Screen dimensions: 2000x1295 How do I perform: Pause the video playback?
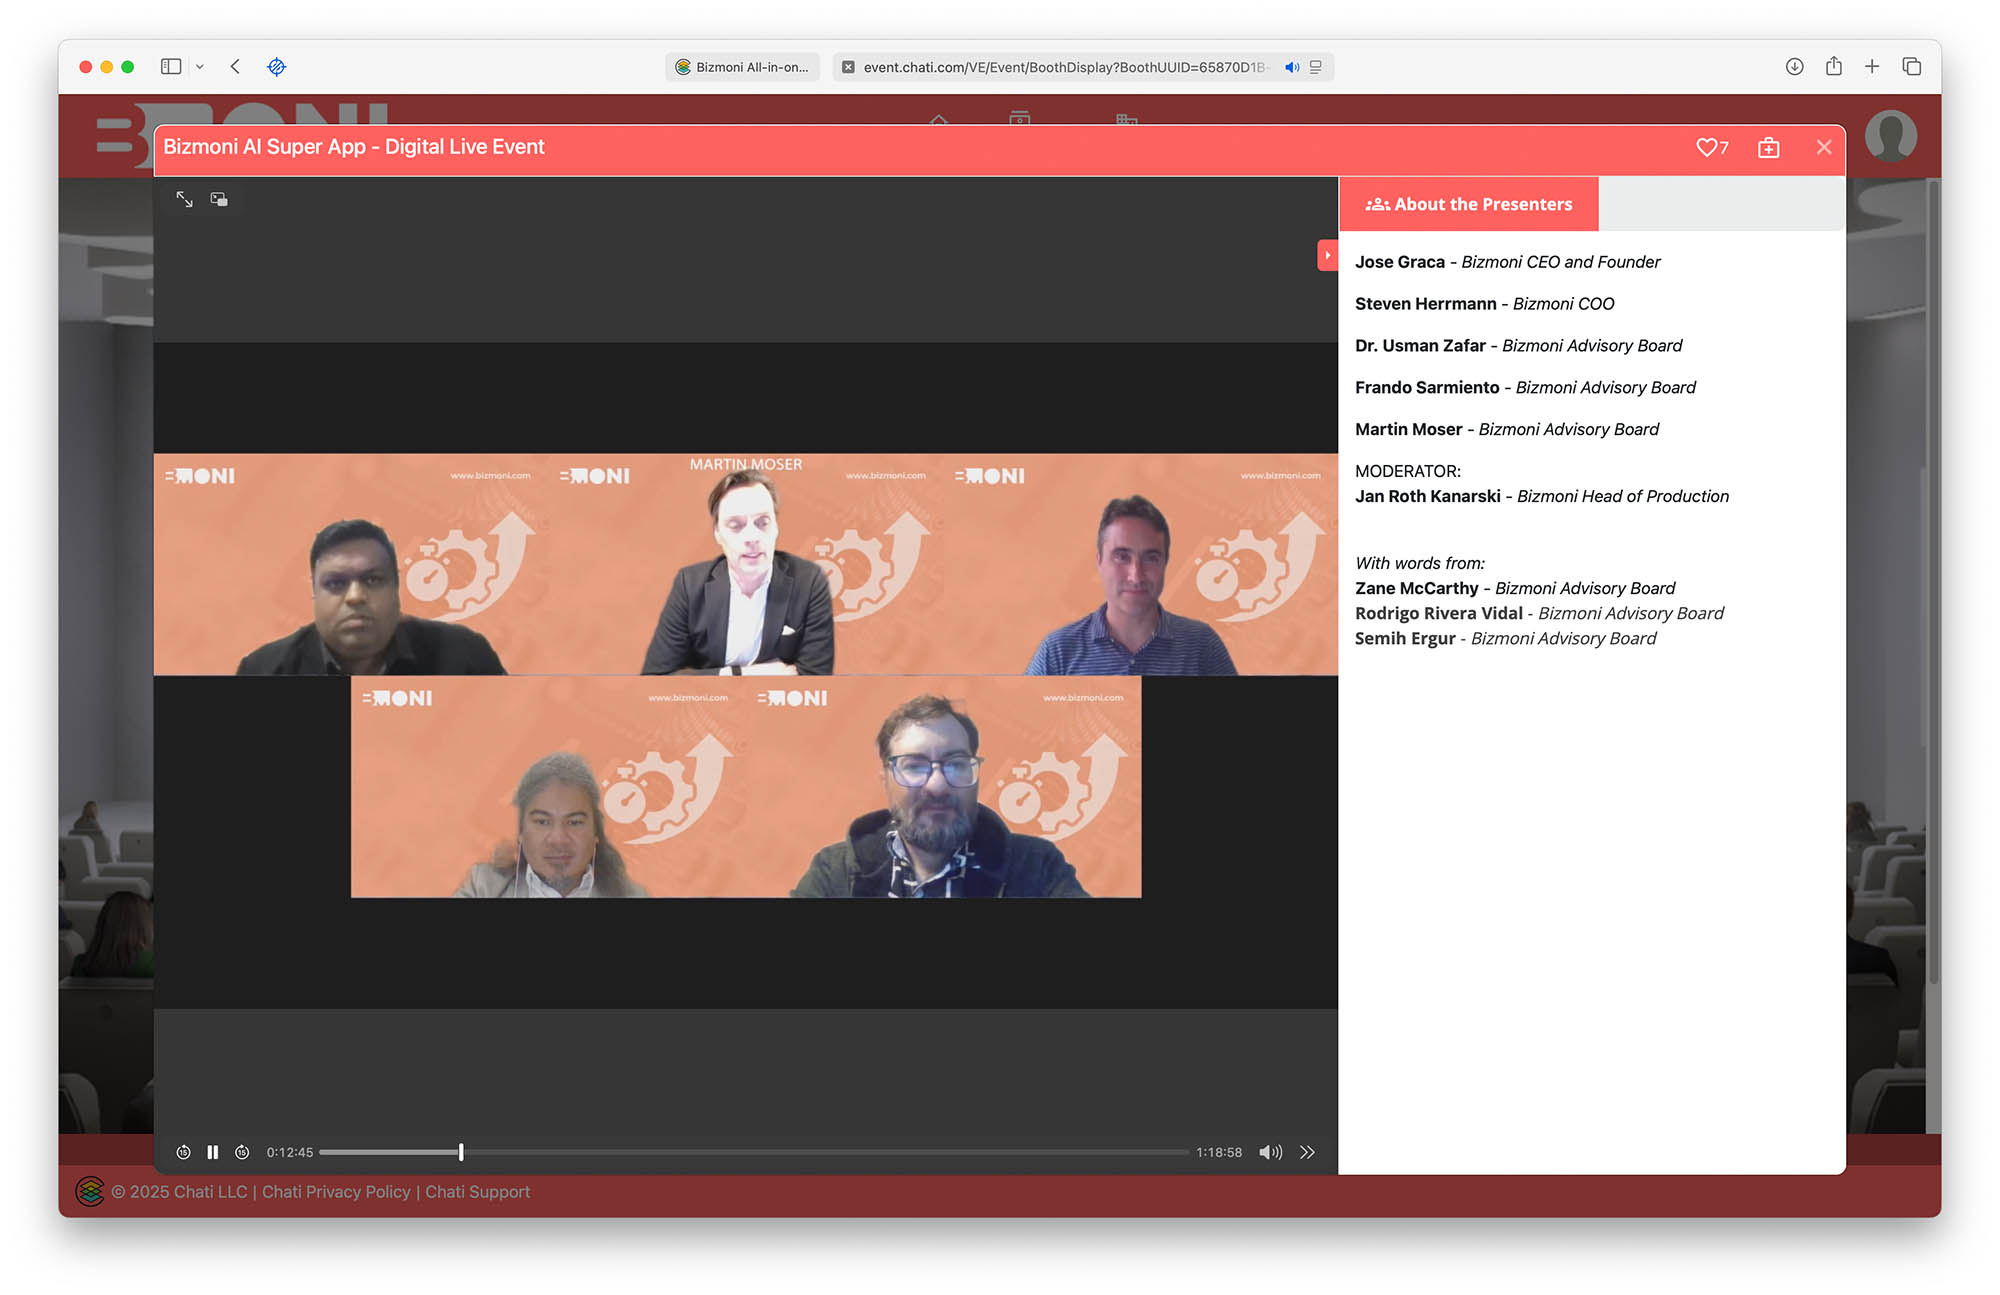[x=212, y=1152]
